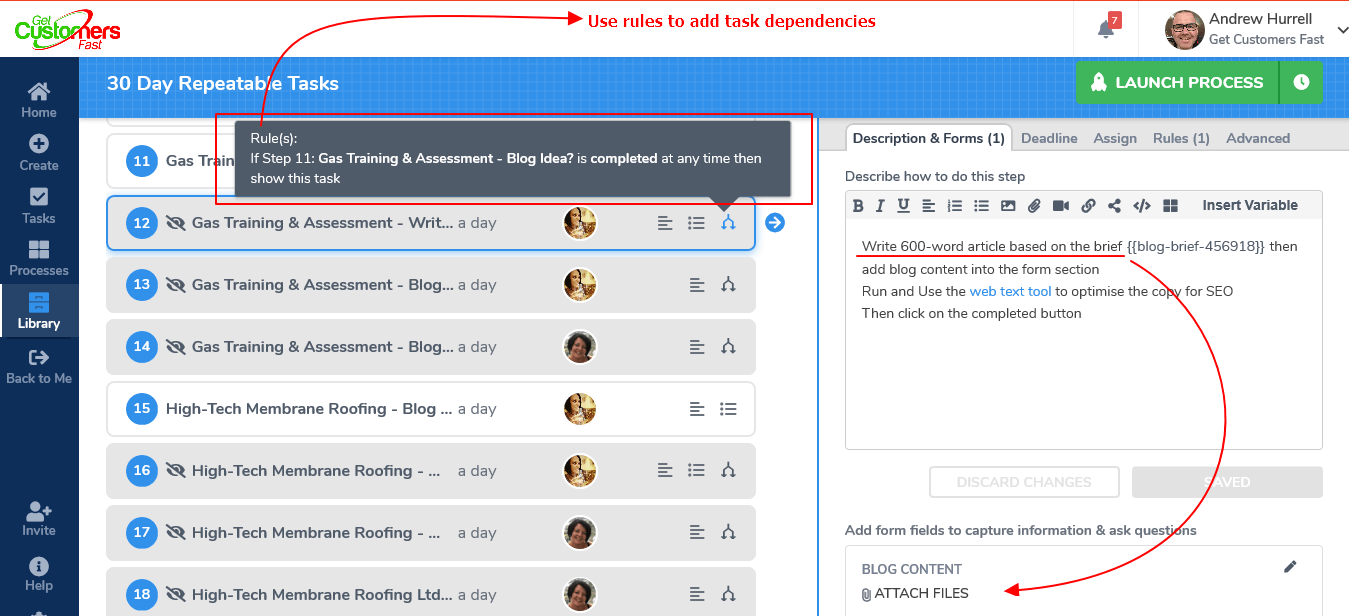This screenshot has height=616, width=1349.
Task: Click the Launch Process button
Action: click(x=1177, y=83)
